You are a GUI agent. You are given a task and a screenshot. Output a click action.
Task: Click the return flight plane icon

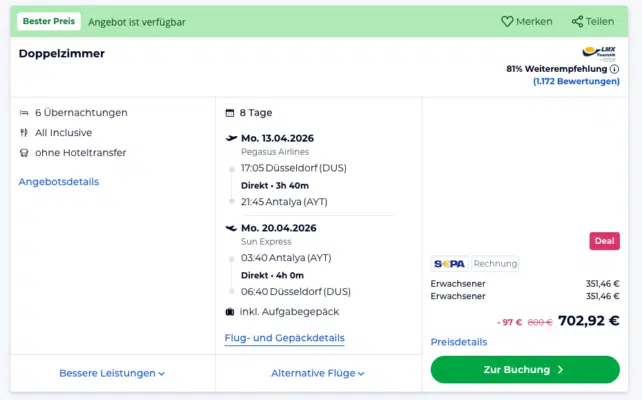click(x=231, y=228)
